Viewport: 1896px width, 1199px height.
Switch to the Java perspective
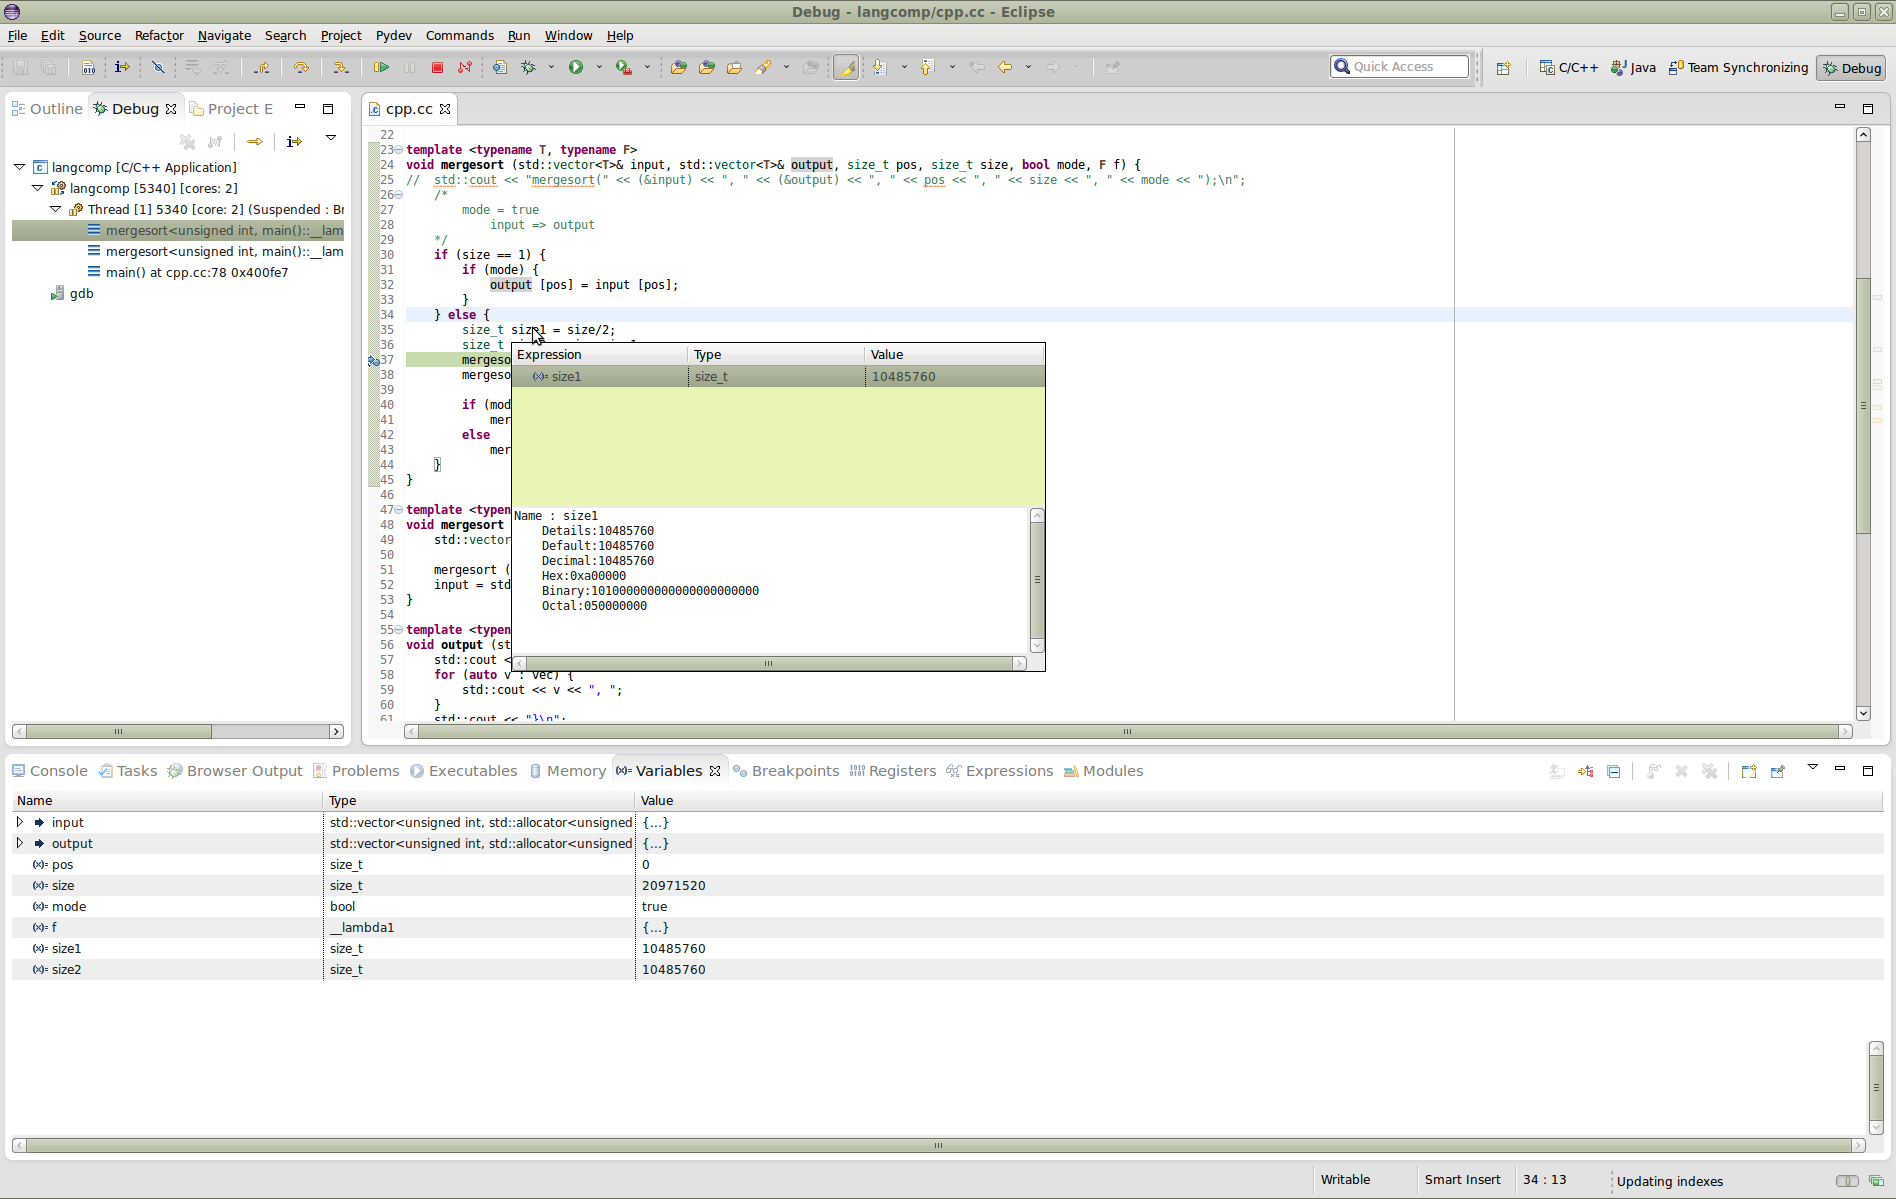coord(1633,68)
